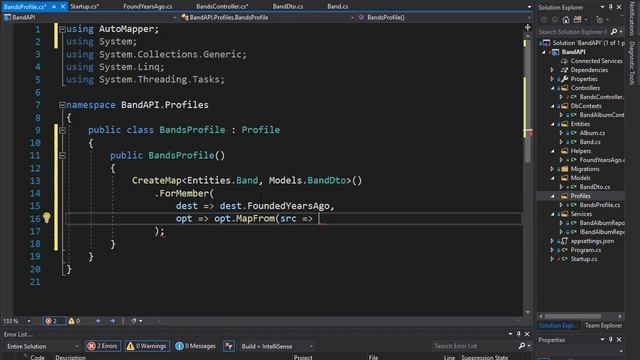Click the Connected Services icon
The width and height of the screenshot is (640, 360).
564,61
